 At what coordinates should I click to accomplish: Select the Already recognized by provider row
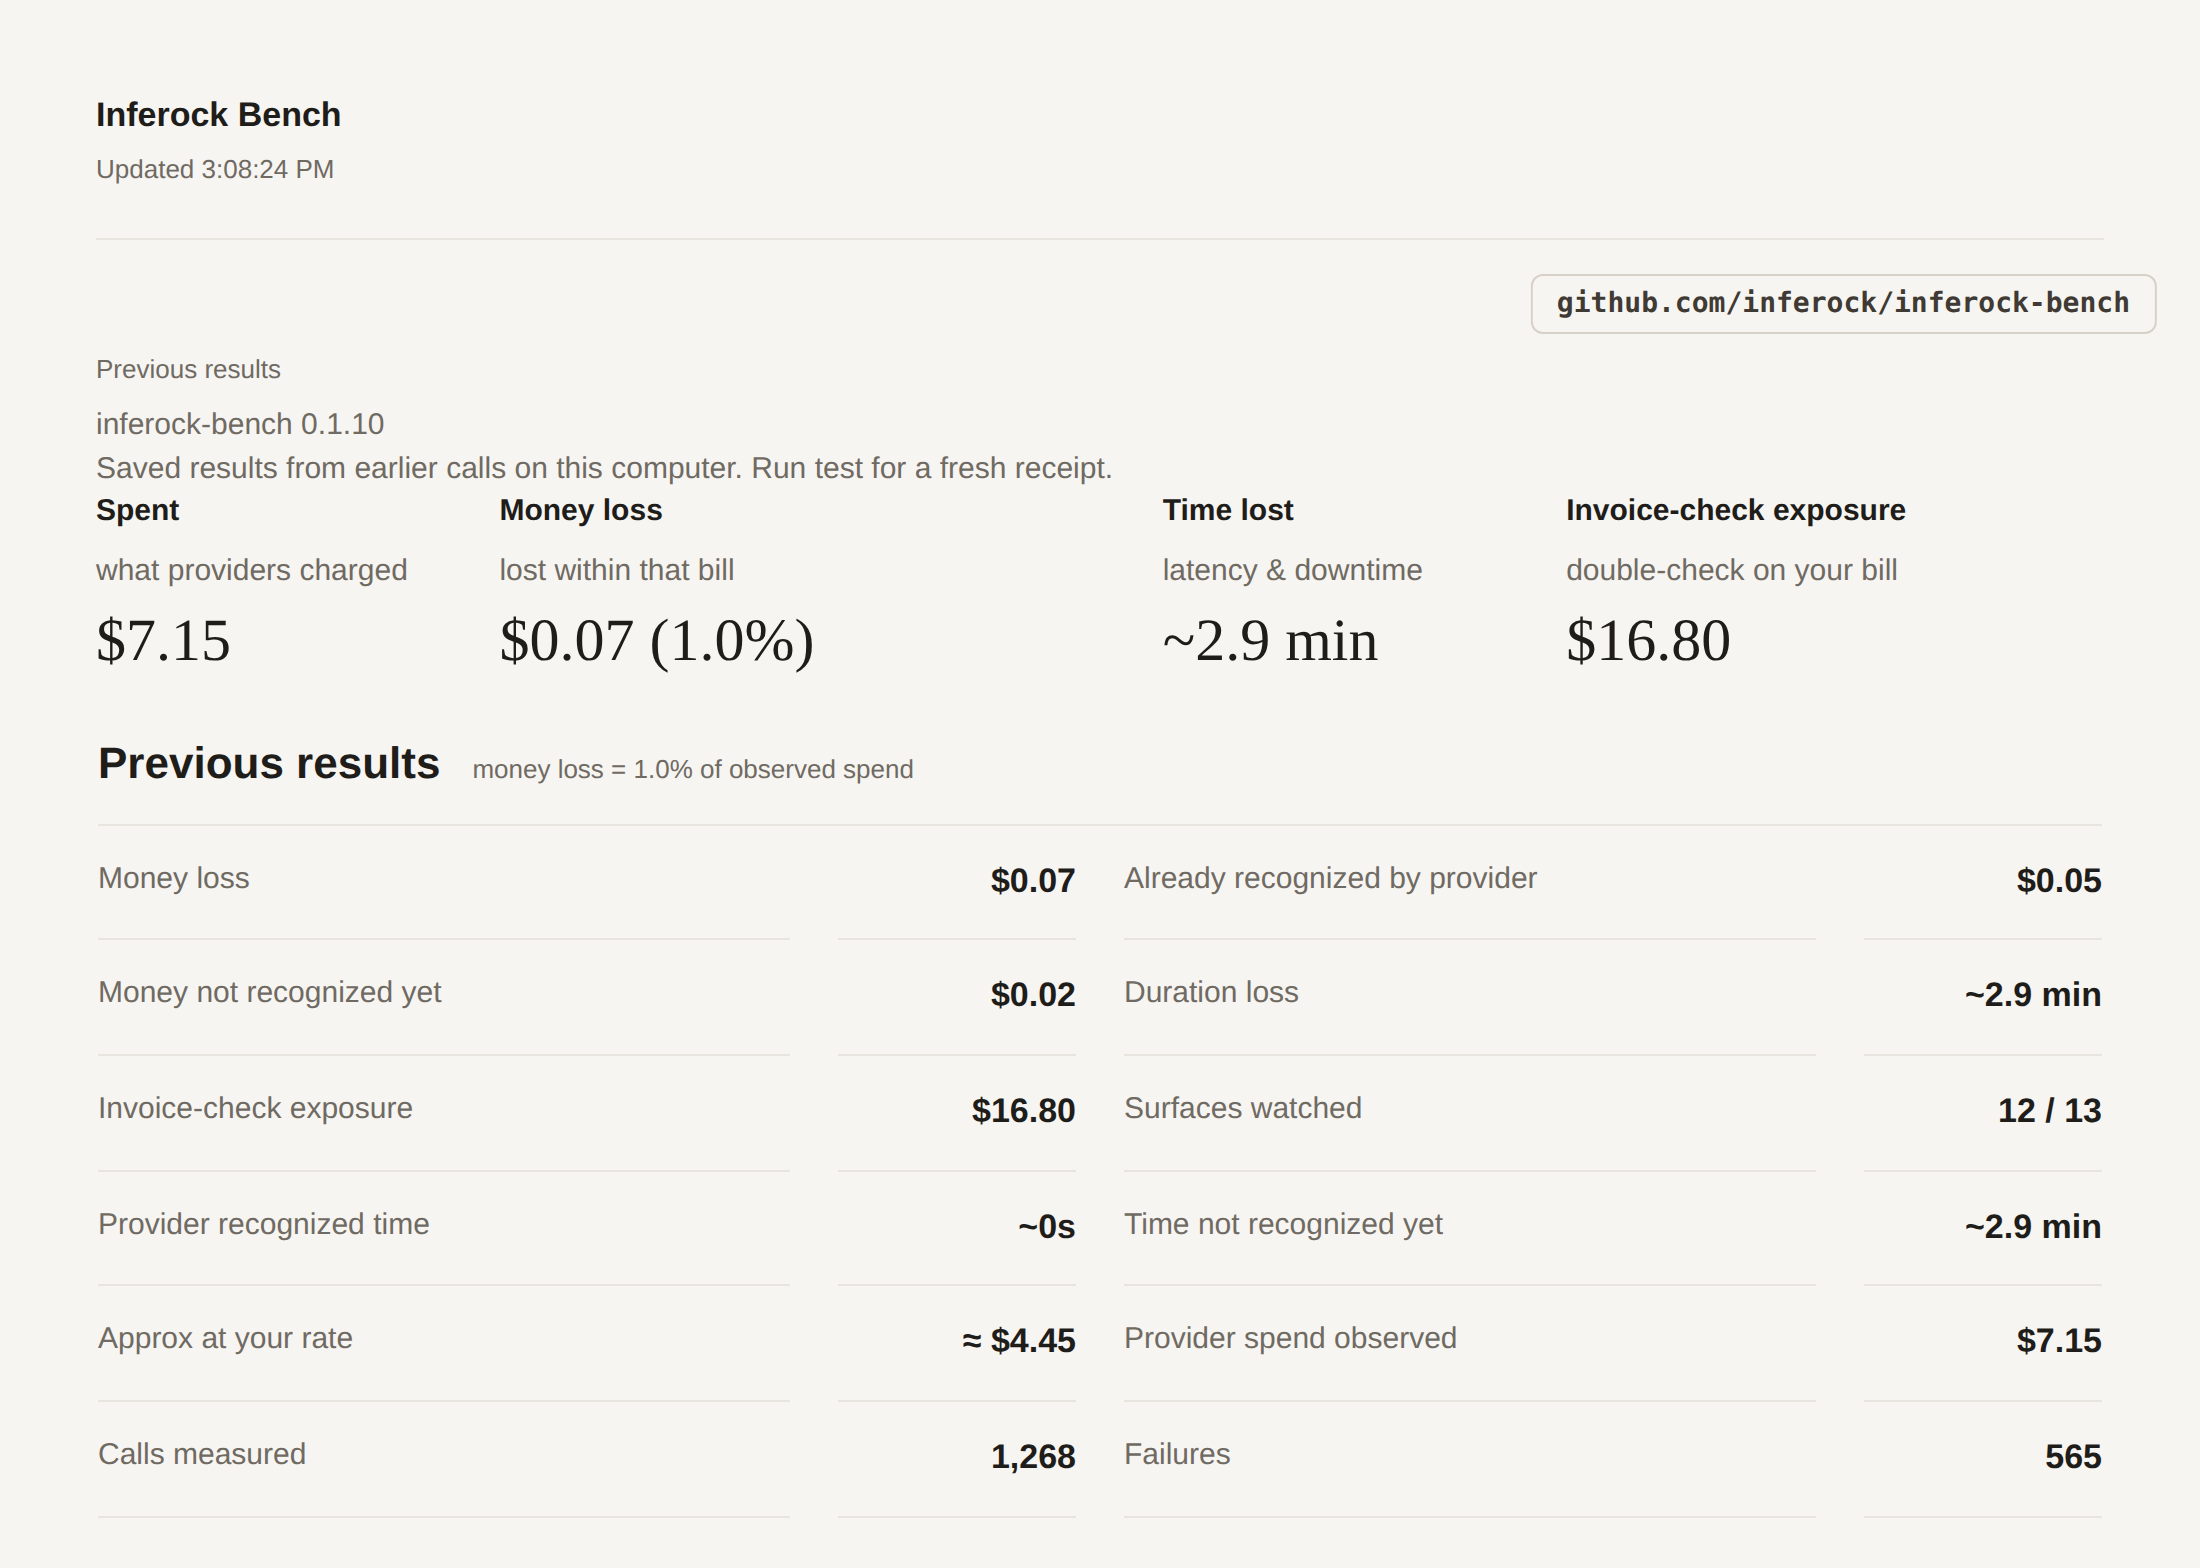click(x=1612, y=880)
